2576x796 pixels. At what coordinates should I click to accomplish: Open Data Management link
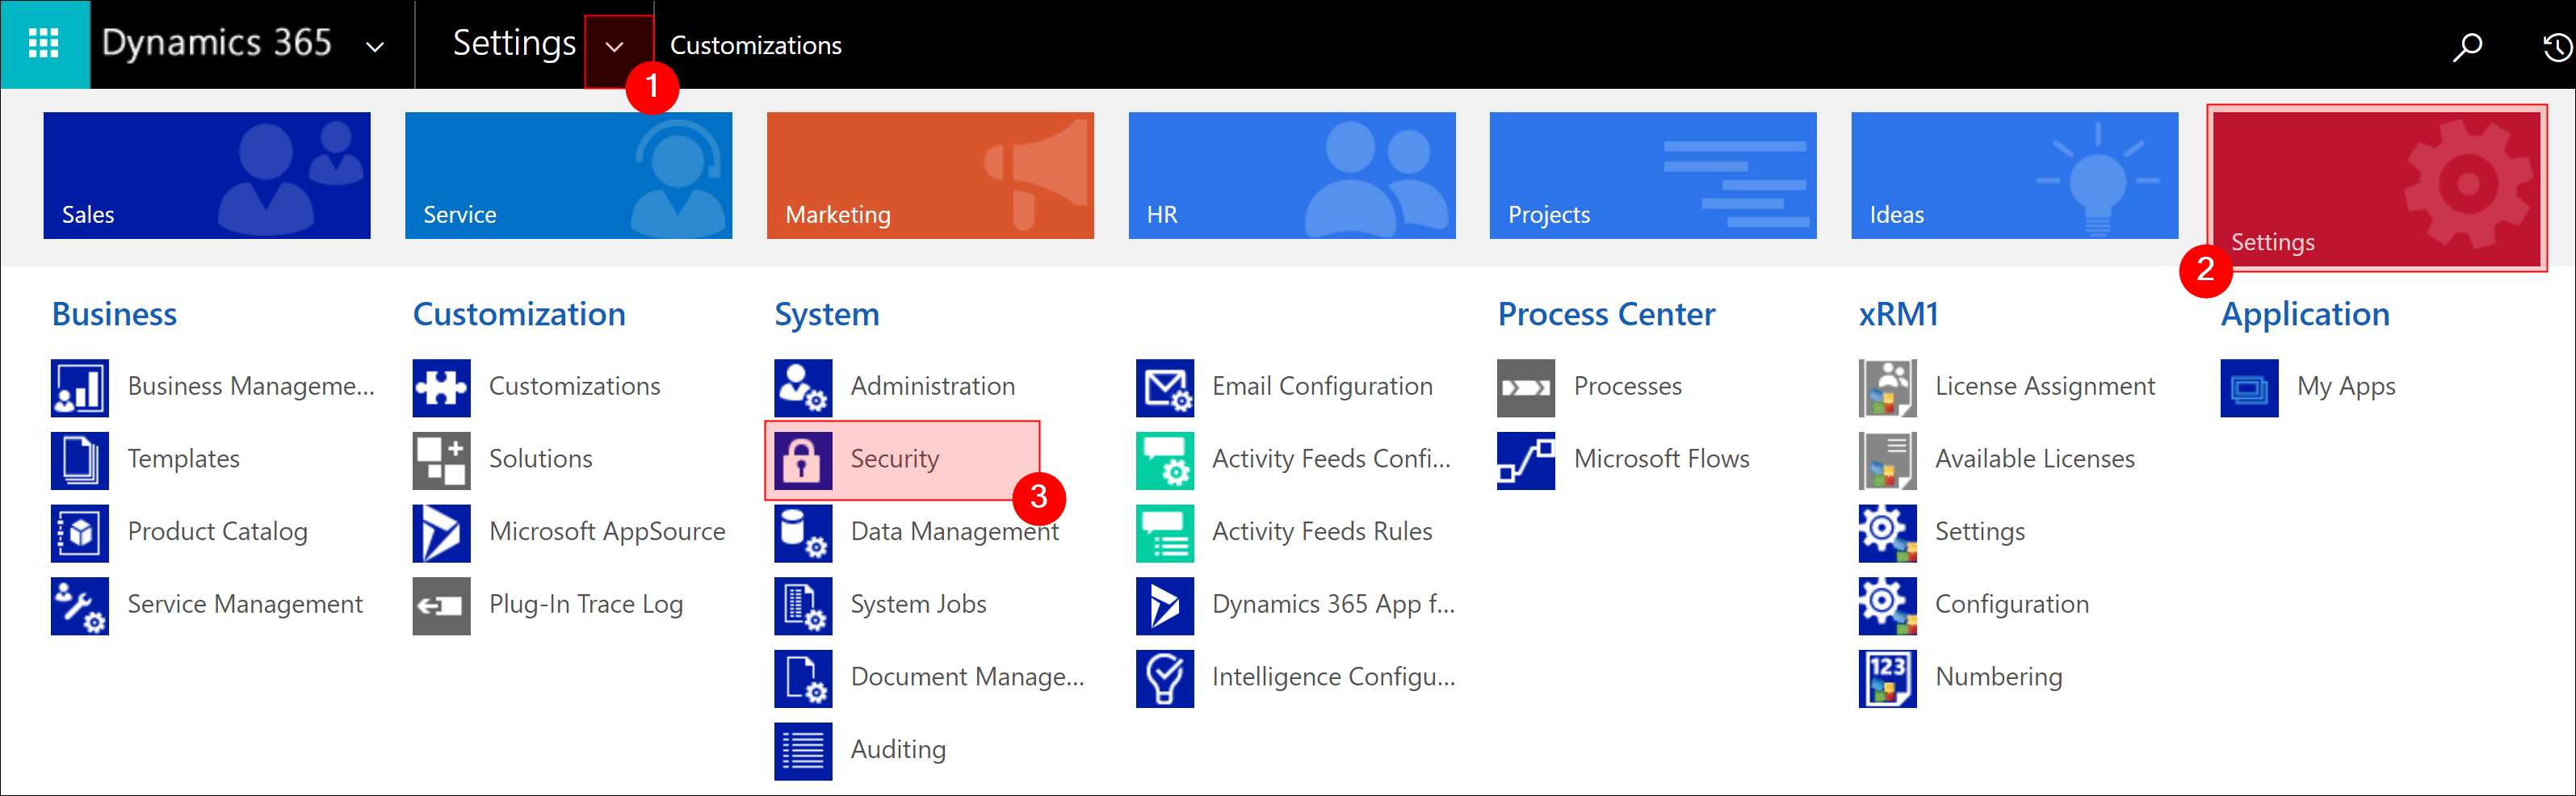[x=953, y=532]
